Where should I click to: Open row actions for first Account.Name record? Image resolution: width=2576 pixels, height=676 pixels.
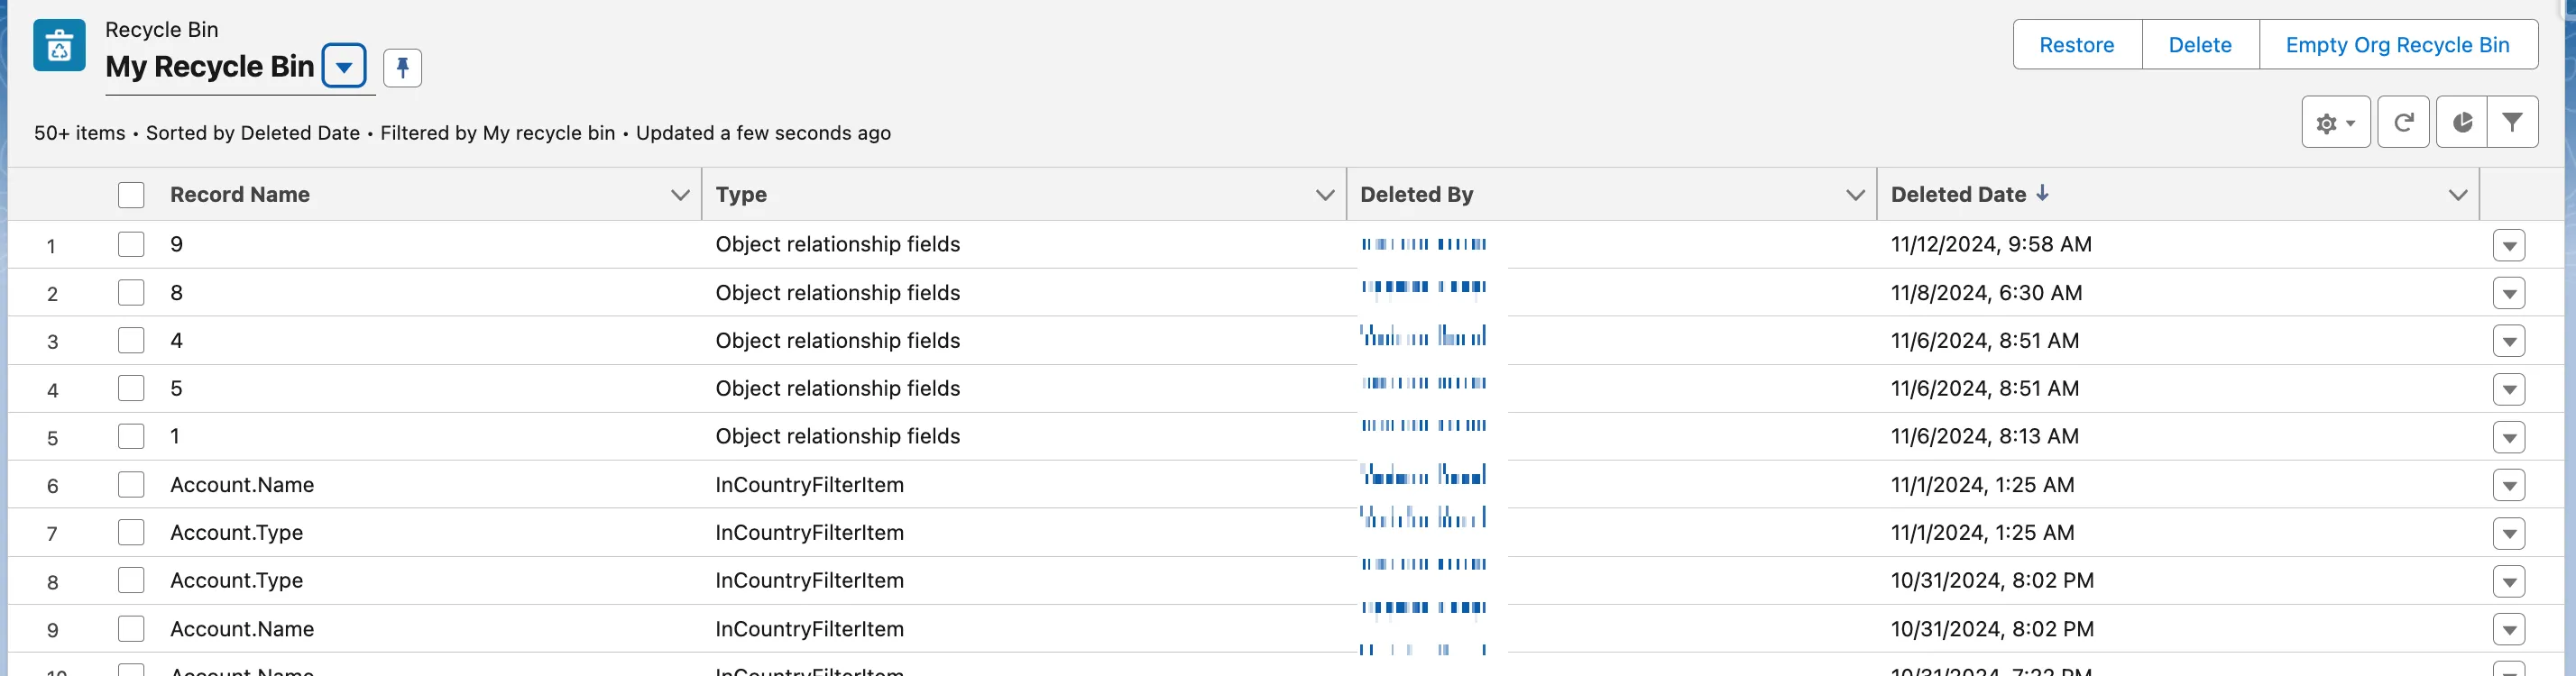pyautogui.click(x=2508, y=486)
